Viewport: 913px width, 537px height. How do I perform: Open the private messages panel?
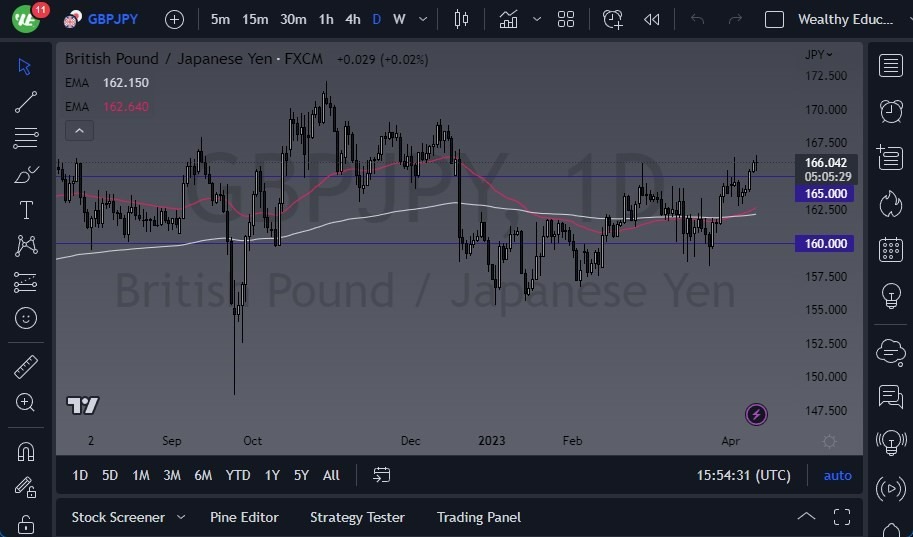(x=890, y=397)
